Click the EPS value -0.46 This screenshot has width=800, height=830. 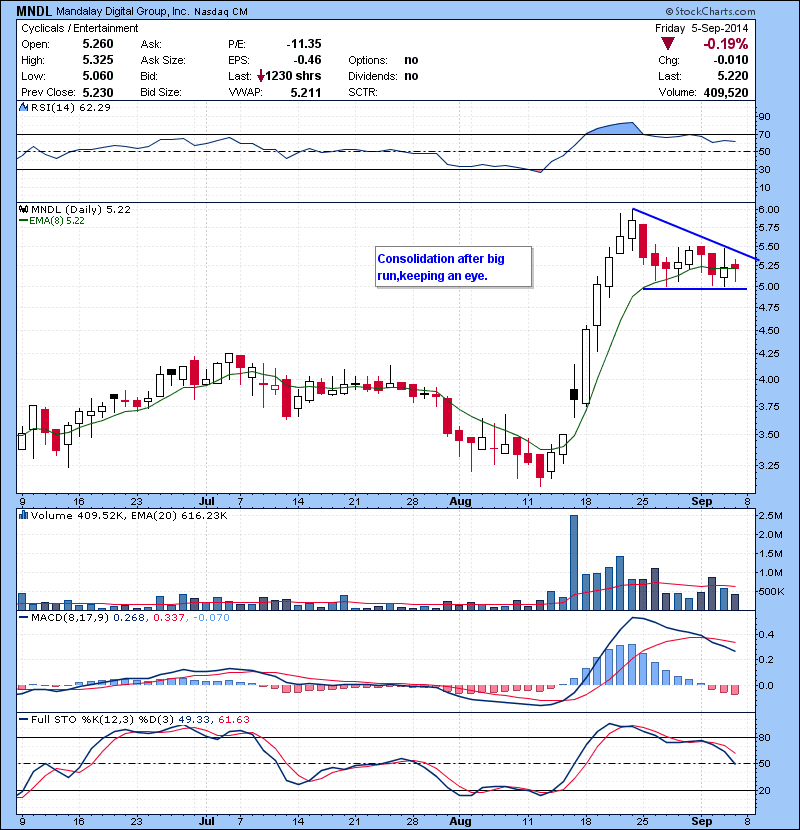click(x=307, y=60)
